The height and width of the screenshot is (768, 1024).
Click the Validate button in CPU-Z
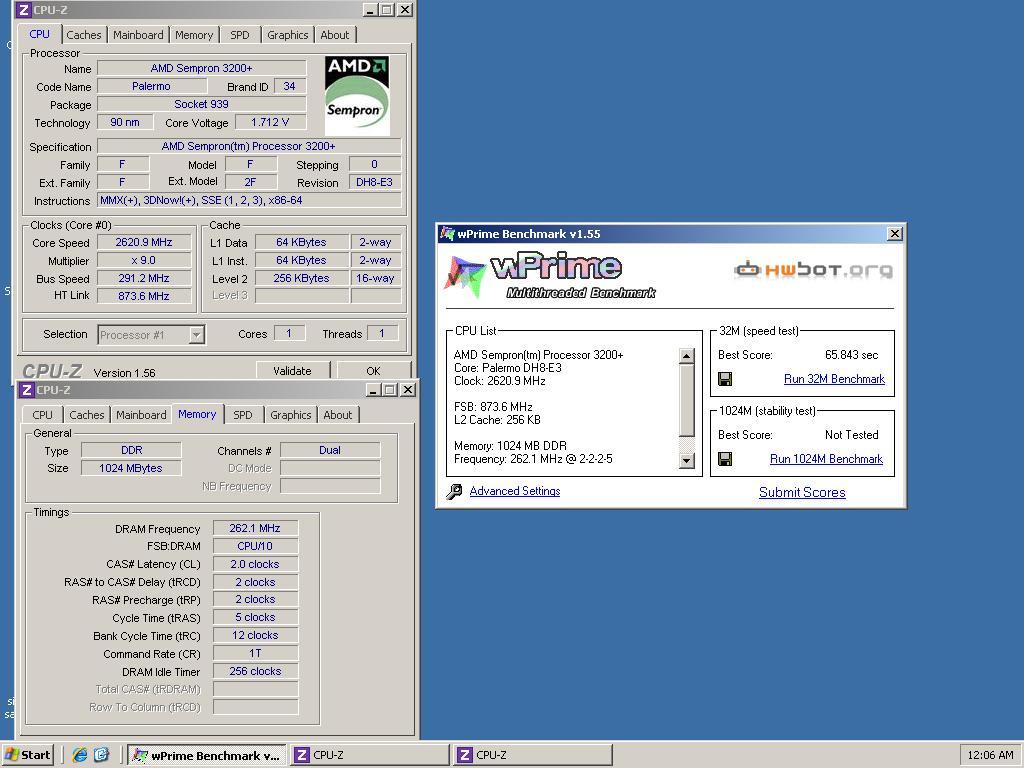pyautogui.click(x=292, y=371)
